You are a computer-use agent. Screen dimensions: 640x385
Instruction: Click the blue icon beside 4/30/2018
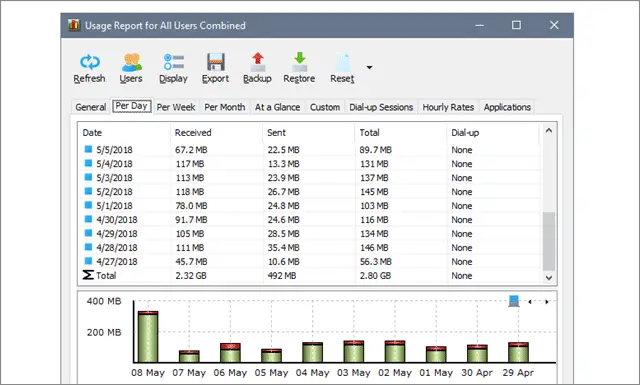(88, 219)
